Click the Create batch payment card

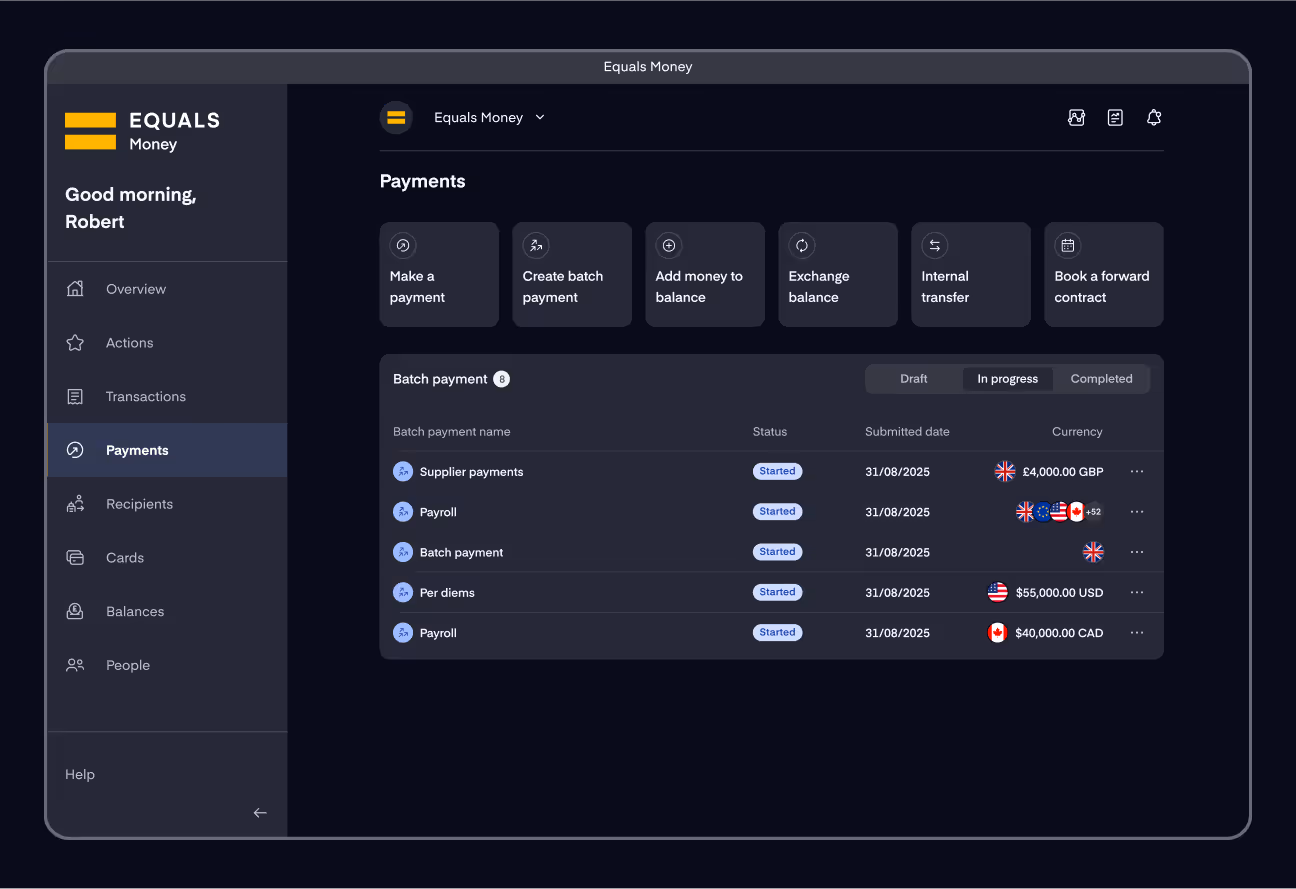point(572,274)
